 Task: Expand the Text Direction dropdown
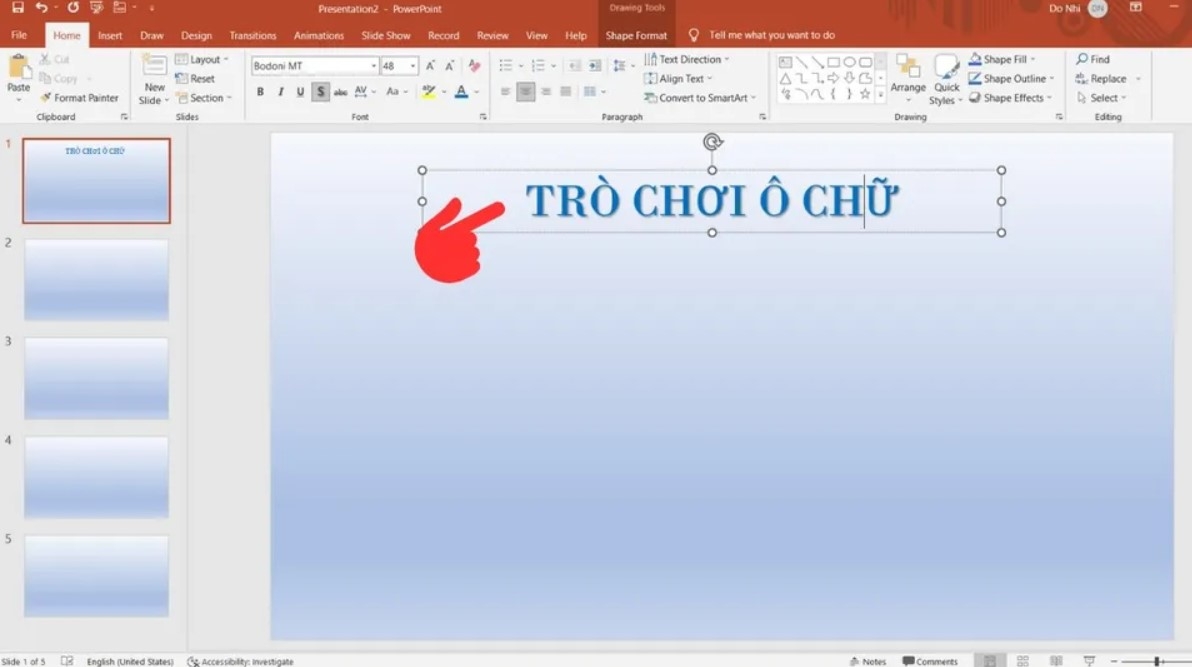[x=686, y=59]
